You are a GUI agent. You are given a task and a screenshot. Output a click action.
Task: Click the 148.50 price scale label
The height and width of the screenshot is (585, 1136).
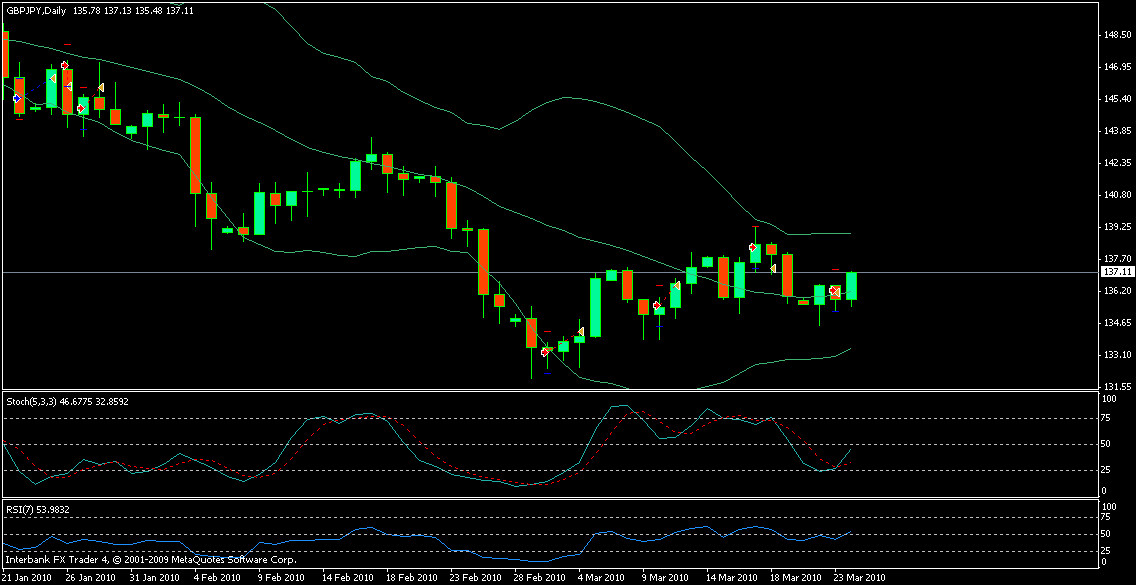tap(1116, 35)
